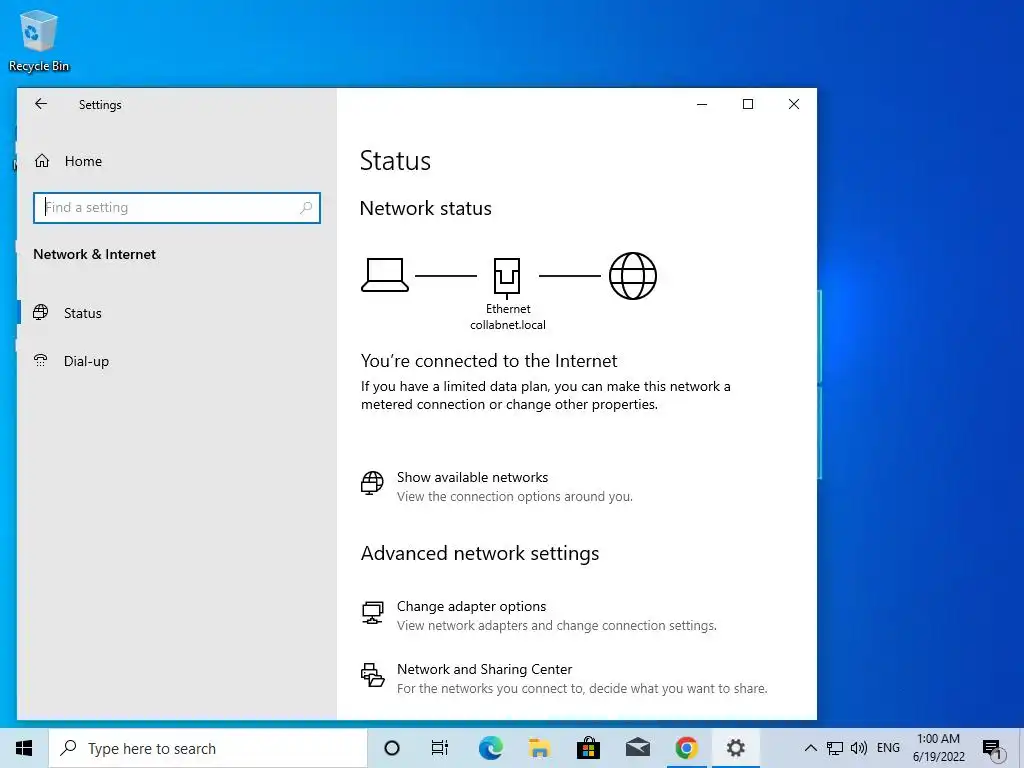Click the monitor icon beside Change adapter options
This screenshot has height=768, width=1024.
tap(372, 613)
